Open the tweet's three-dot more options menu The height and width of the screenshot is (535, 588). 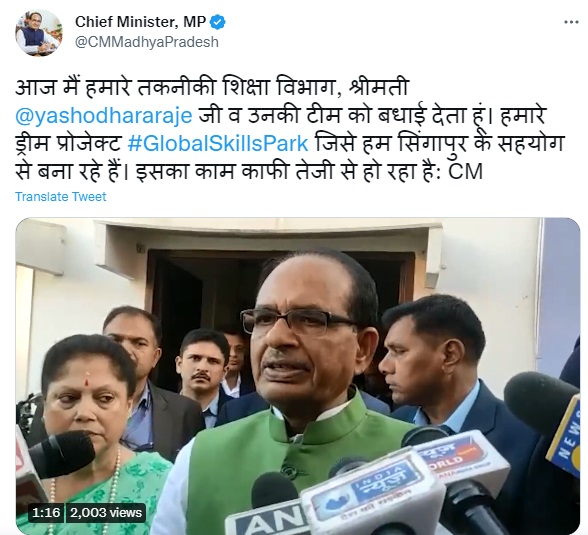[x=571, y=22]
